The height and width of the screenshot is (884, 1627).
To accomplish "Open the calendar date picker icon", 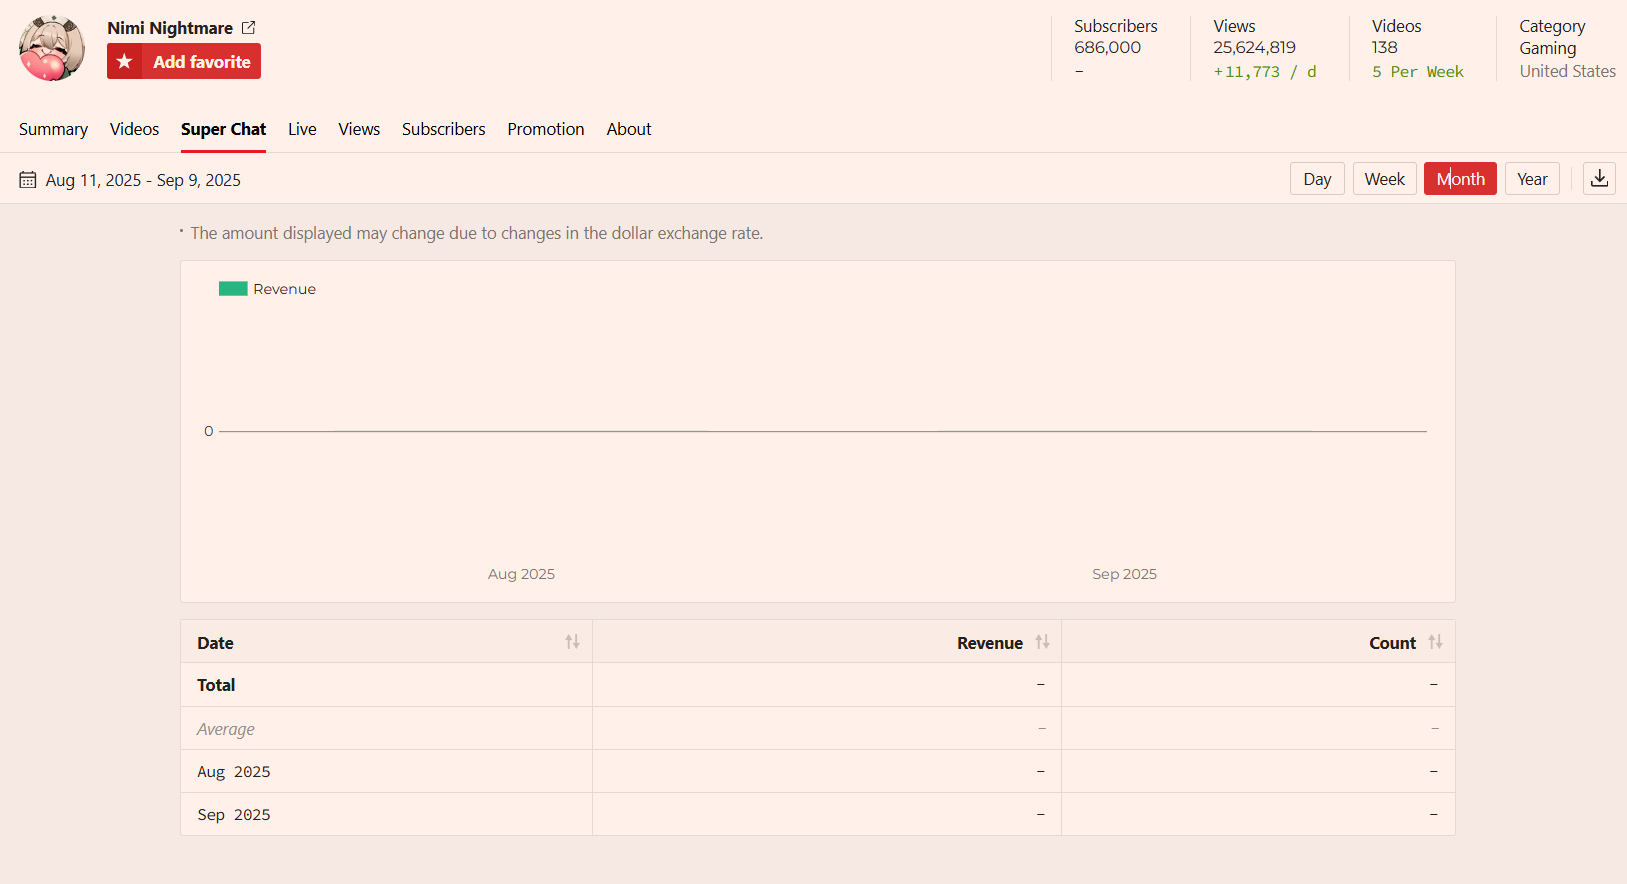I will pyautogui.click(x=28, y=180).
